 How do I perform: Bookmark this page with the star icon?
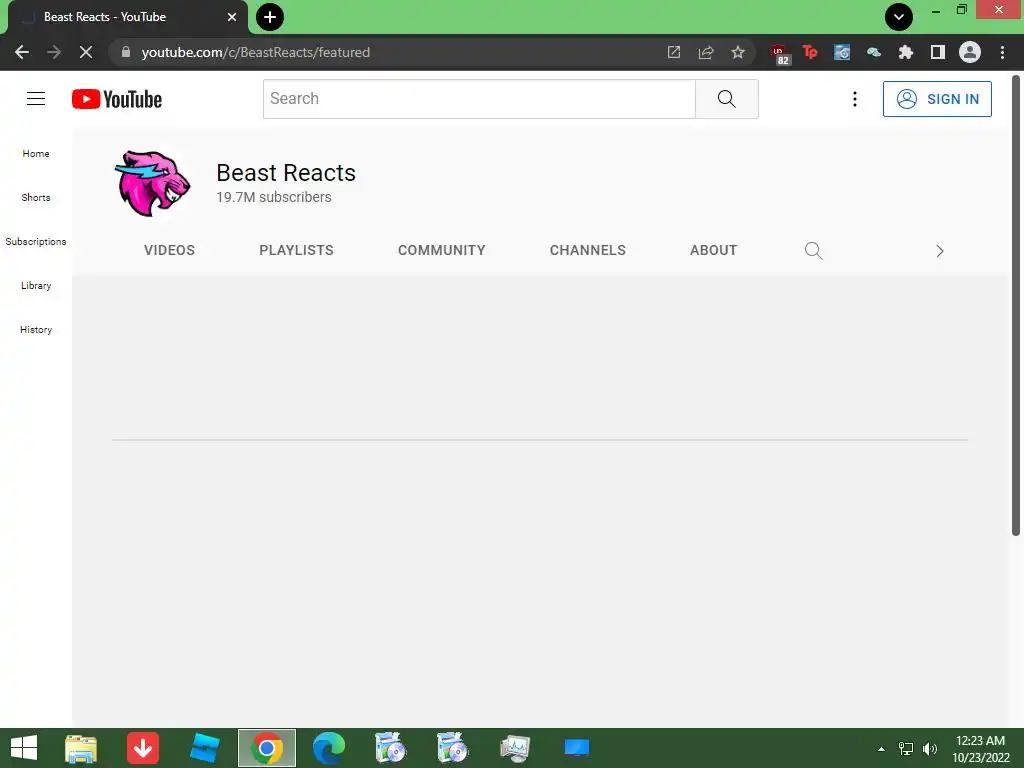point(738,52)
